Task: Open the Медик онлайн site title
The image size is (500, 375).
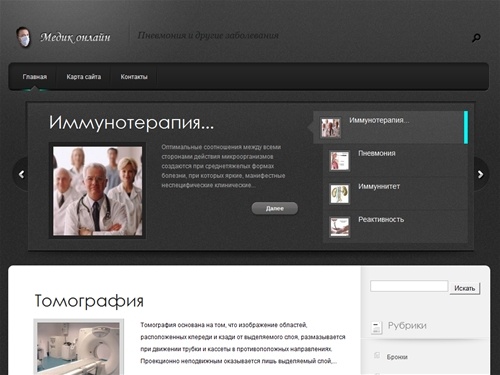Action: [x=75, y=37]
